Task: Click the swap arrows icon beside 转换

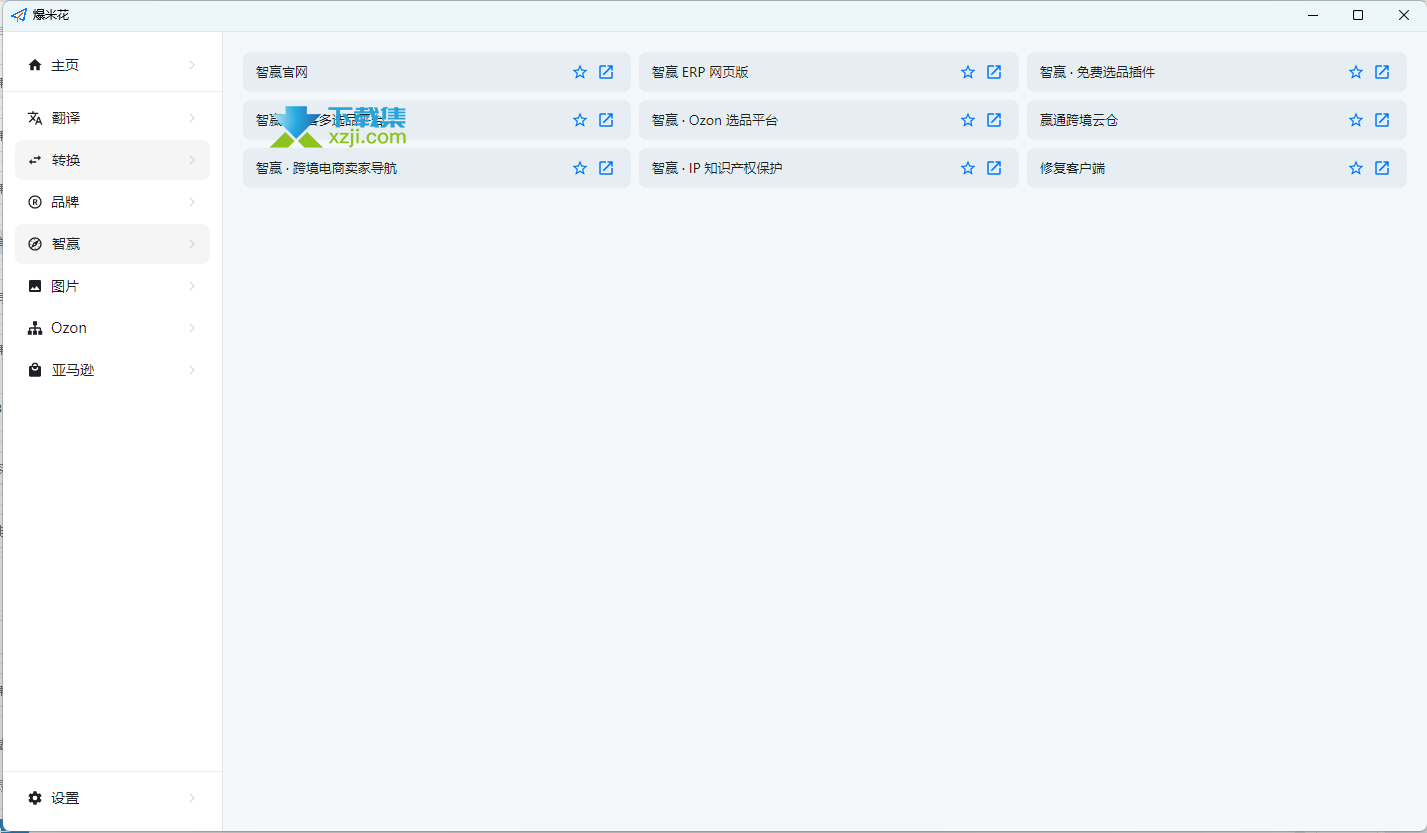Action: pyautogui.click(x=35, y=160)
